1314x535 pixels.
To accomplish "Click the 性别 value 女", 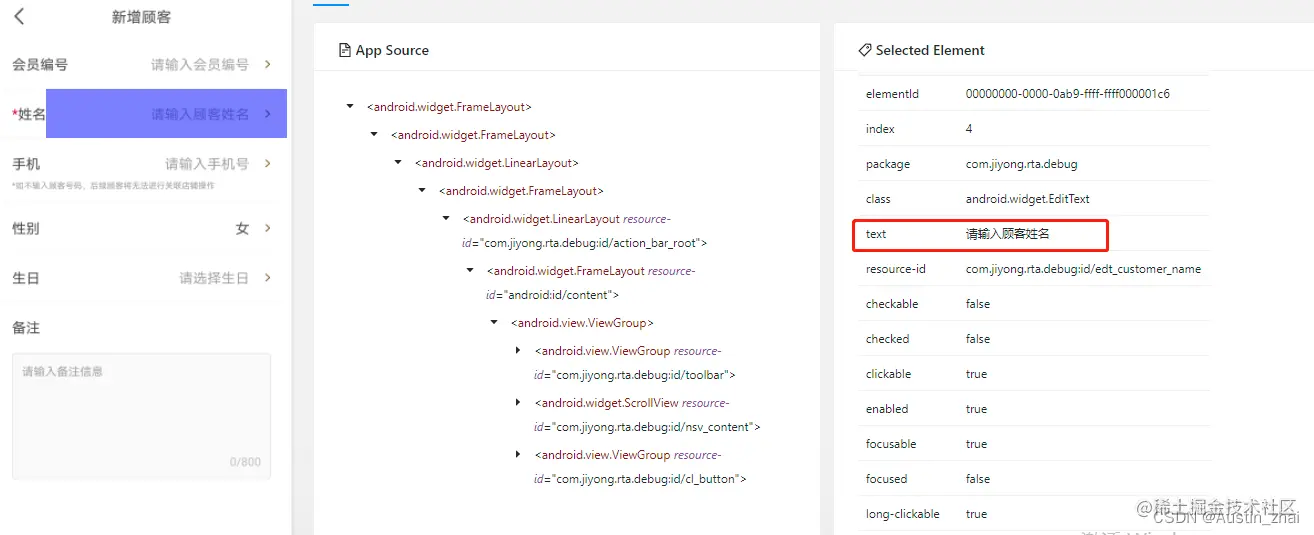I will click(242, 228).
